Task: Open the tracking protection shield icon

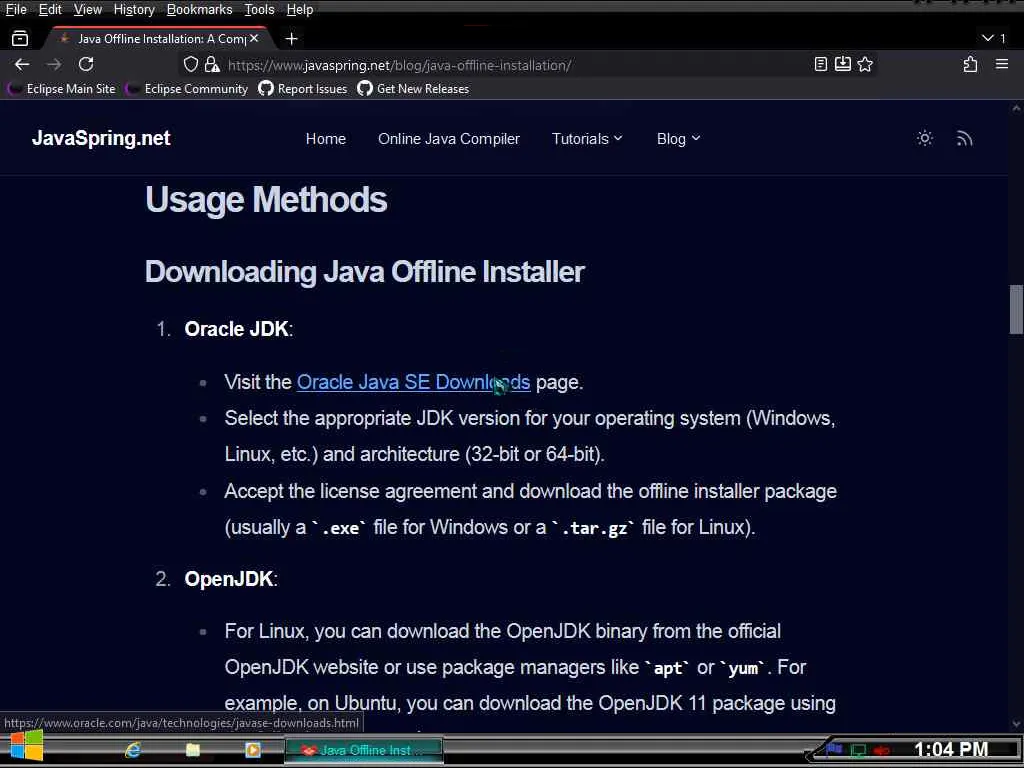Action: 190,64
